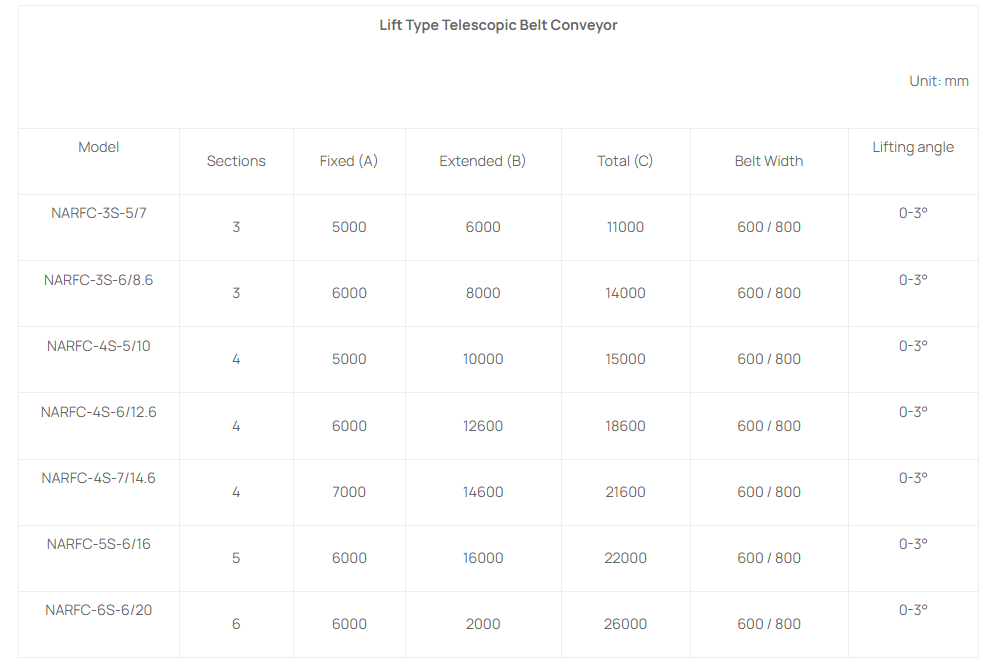Click the 26000 total length value
The height and width of the screenshot is (665, 1001).
[x=625, y=624]
